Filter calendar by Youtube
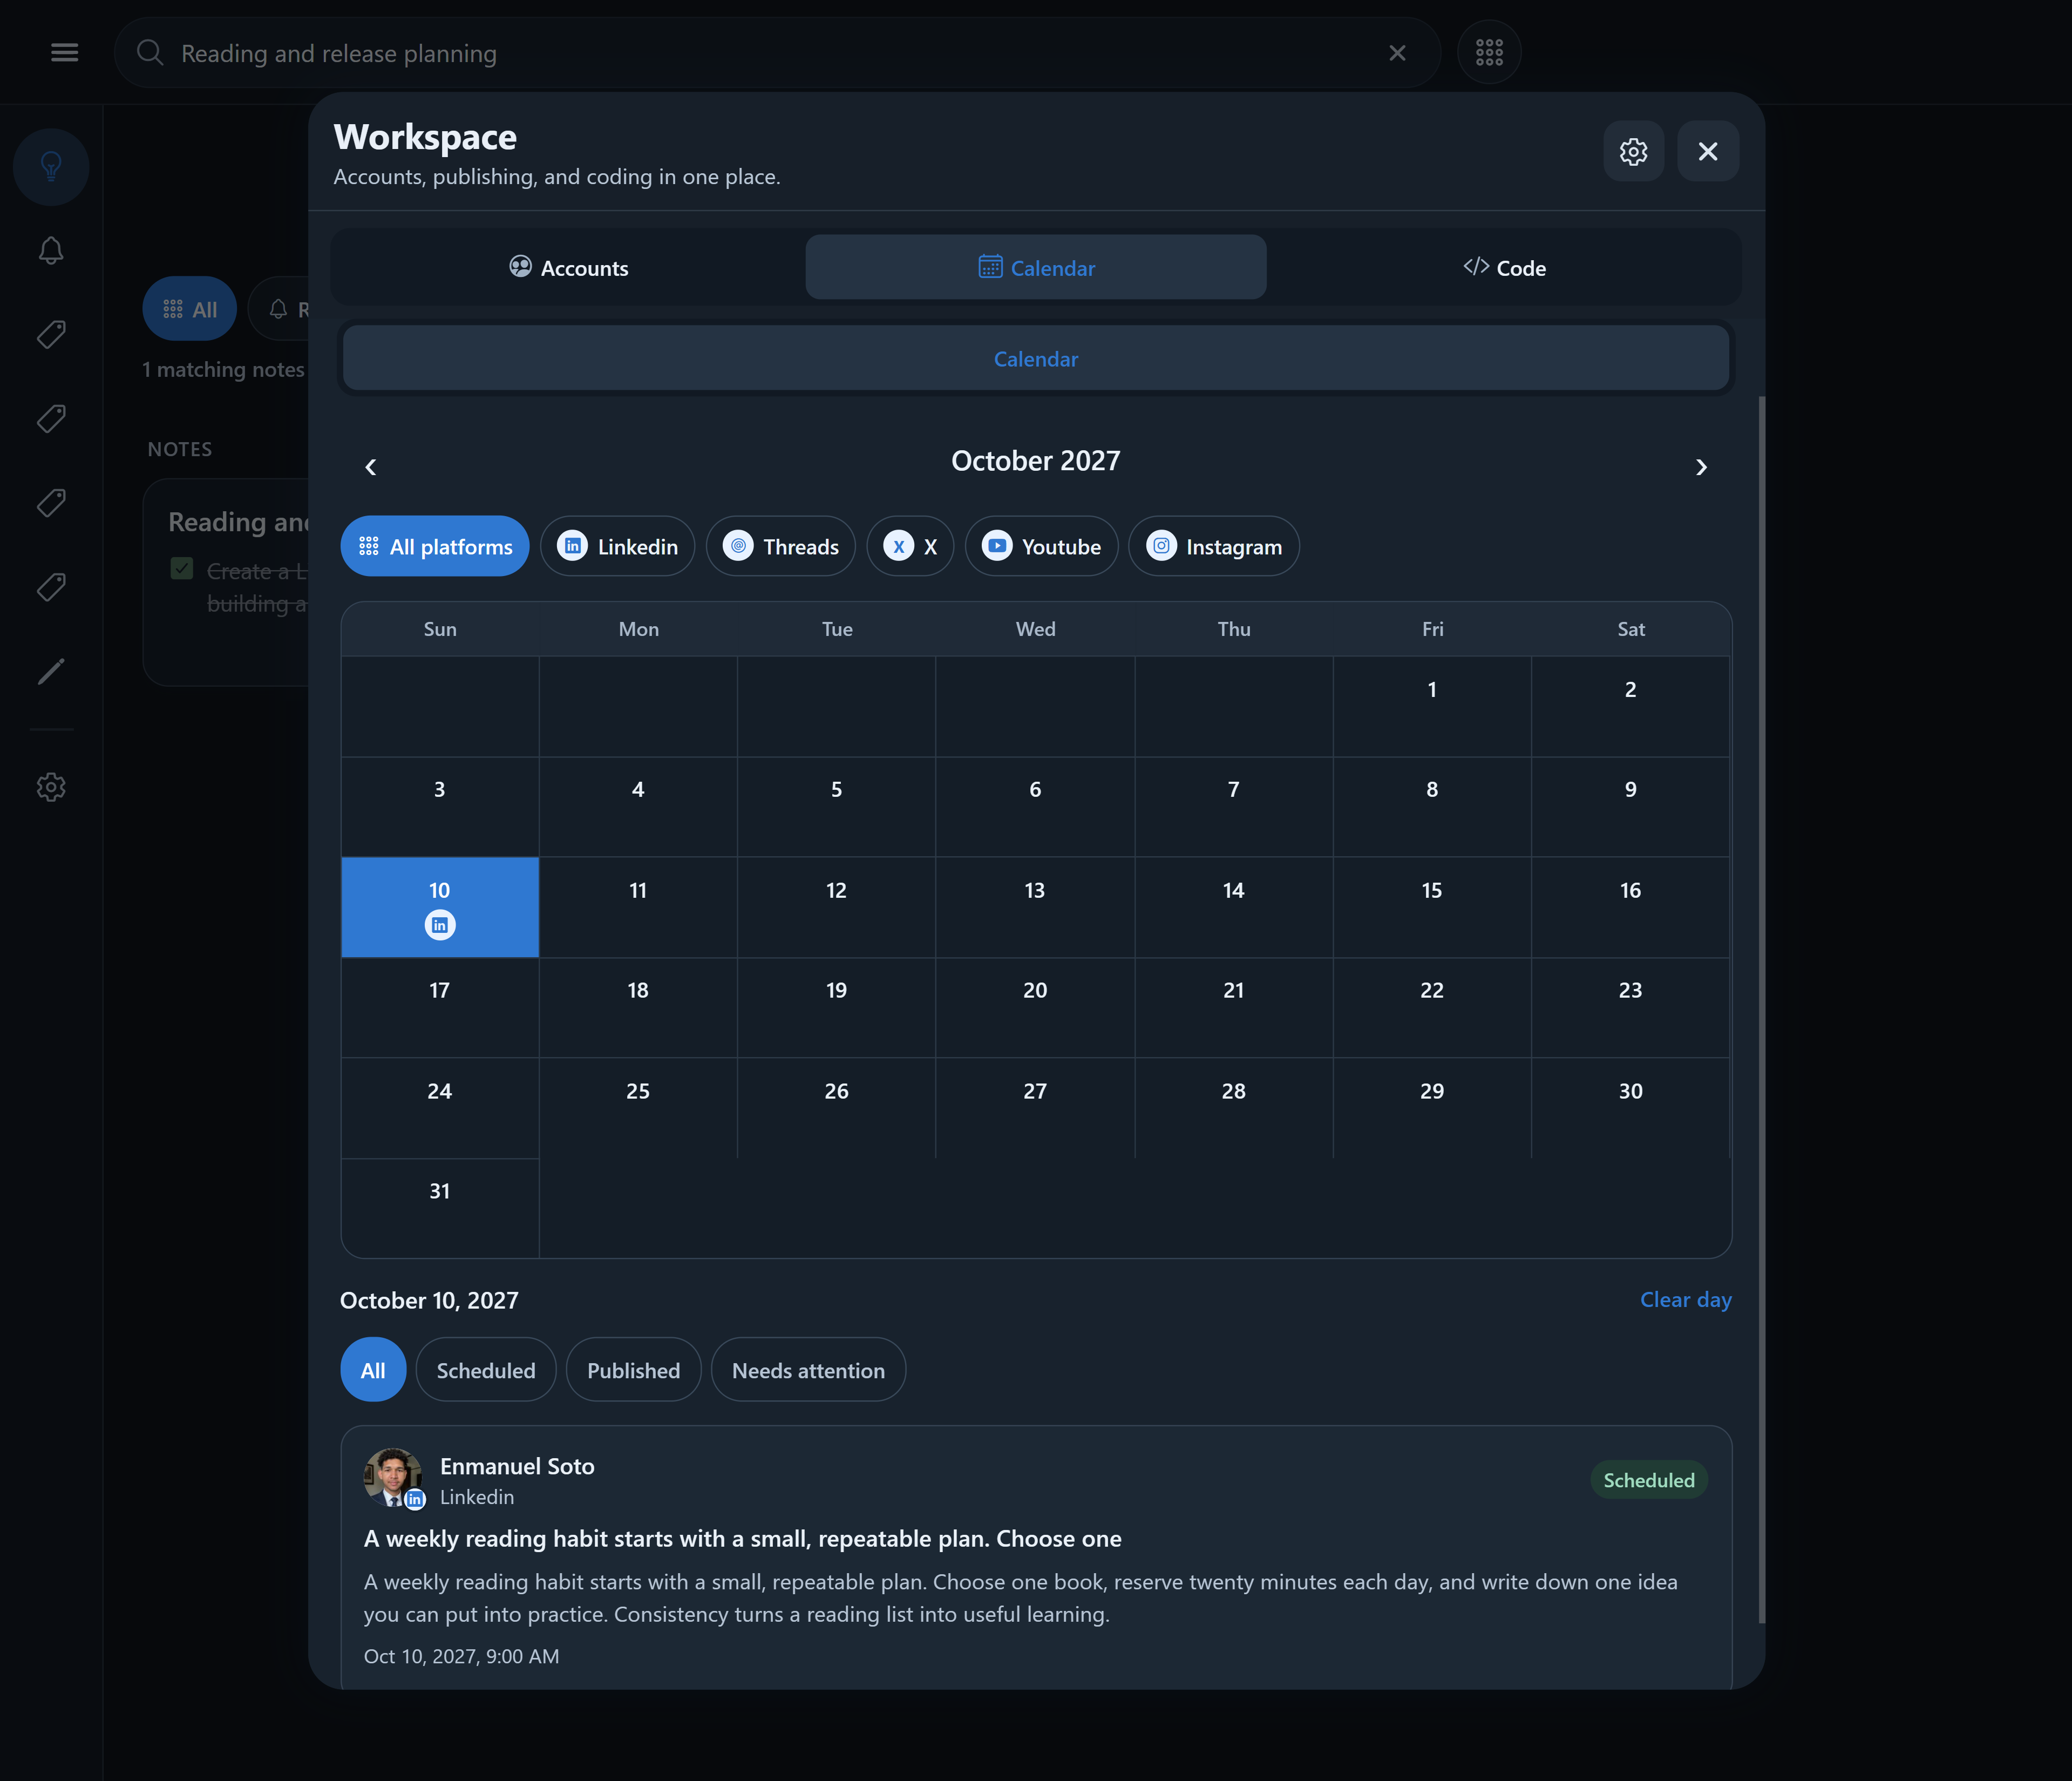This screenshot has height=1781, width=2072. (x=1041, y=546)
